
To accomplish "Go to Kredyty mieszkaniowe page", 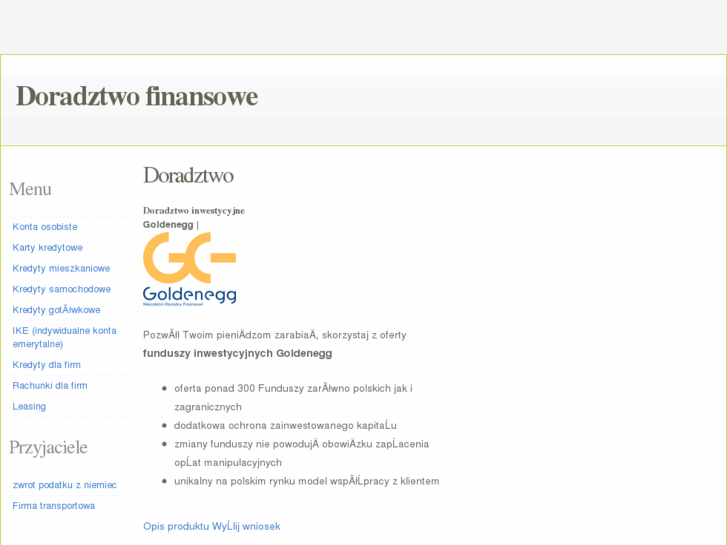I will coord(61,269).
